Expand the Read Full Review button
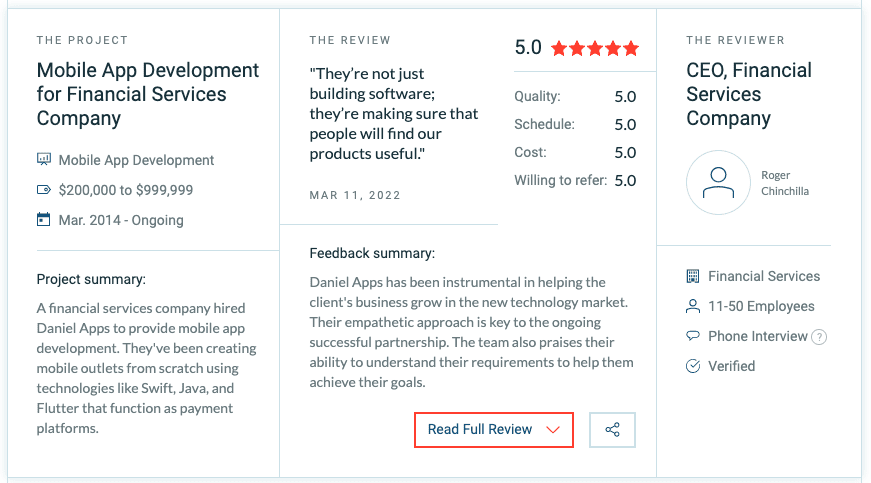 coord(494,430)
